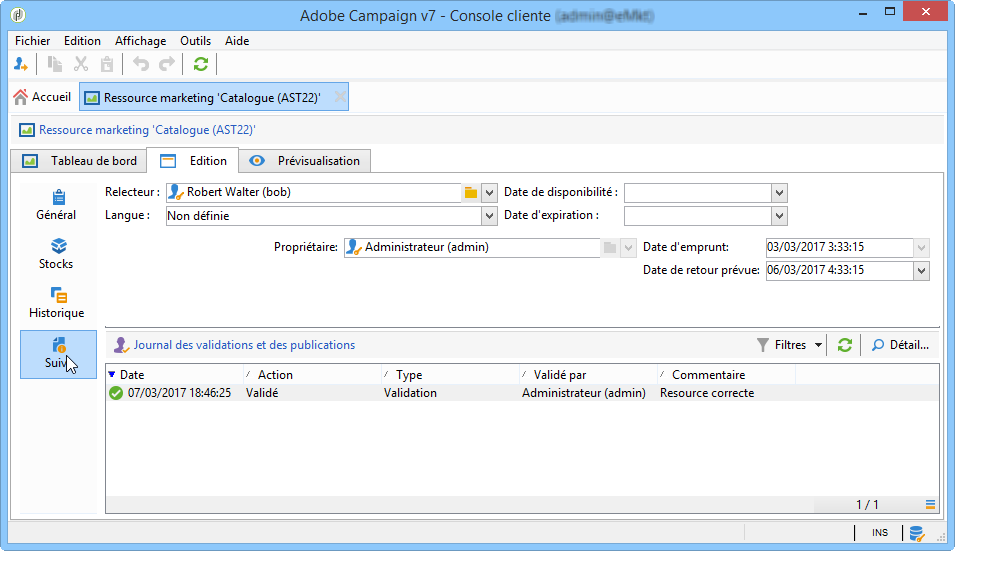Click the database status bar icon

[x=917, y=533]
